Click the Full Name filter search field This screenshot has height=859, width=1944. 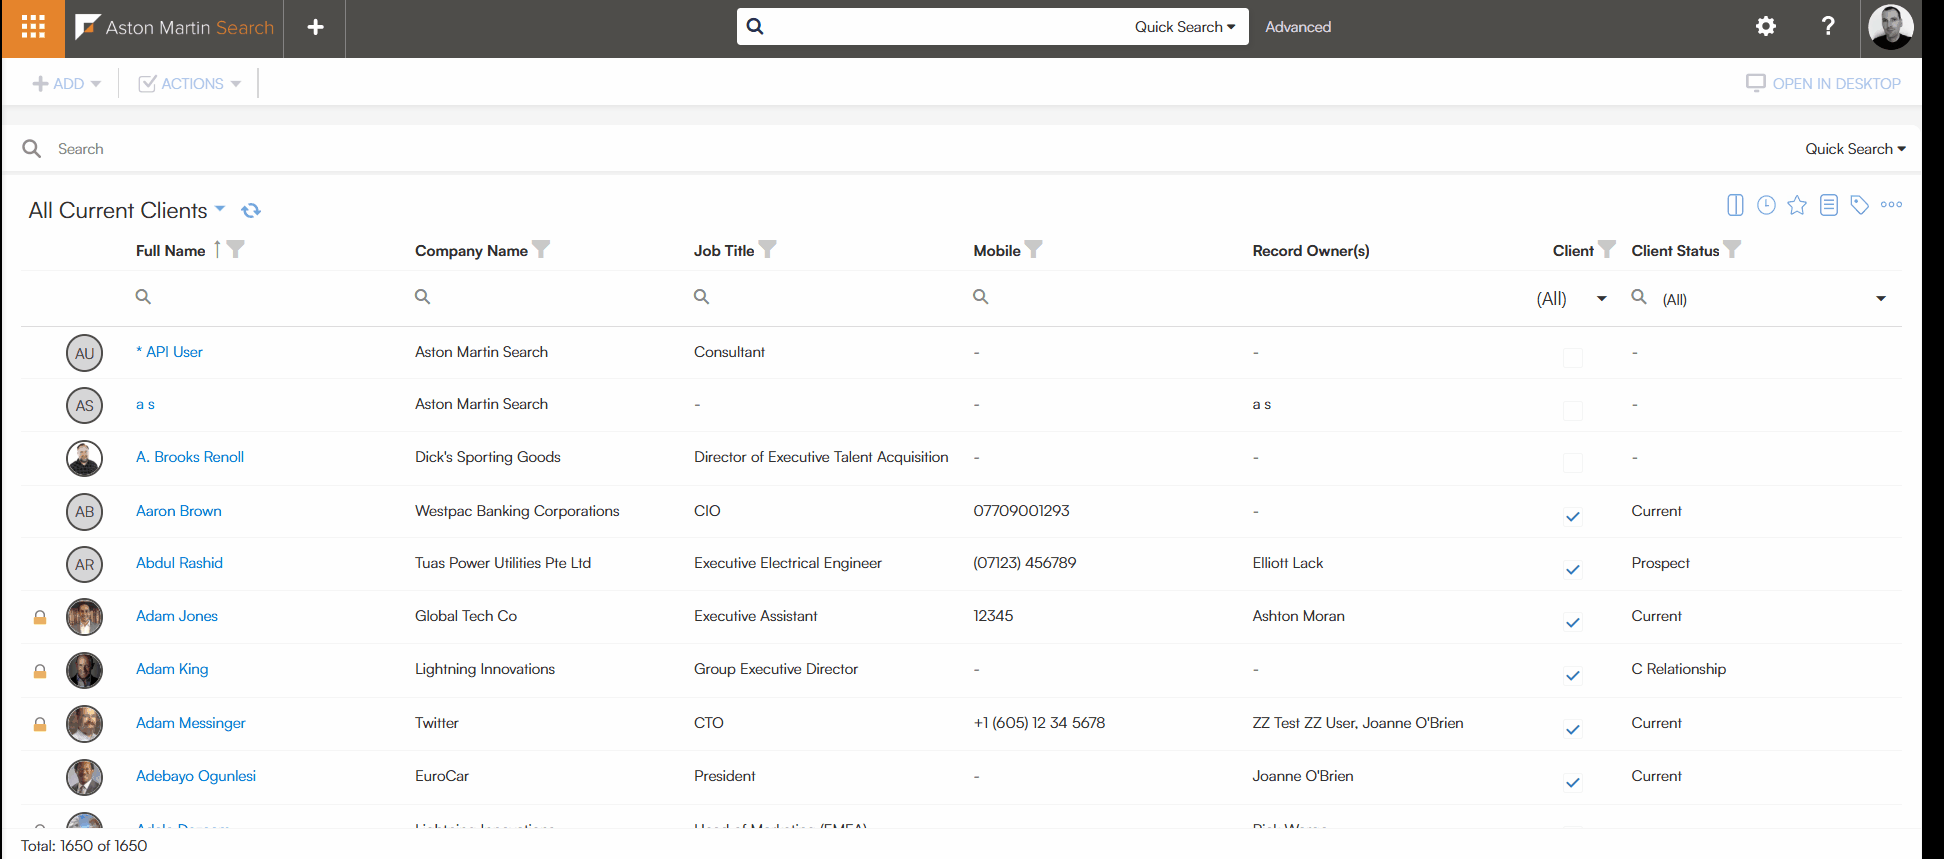coord(265,297)
